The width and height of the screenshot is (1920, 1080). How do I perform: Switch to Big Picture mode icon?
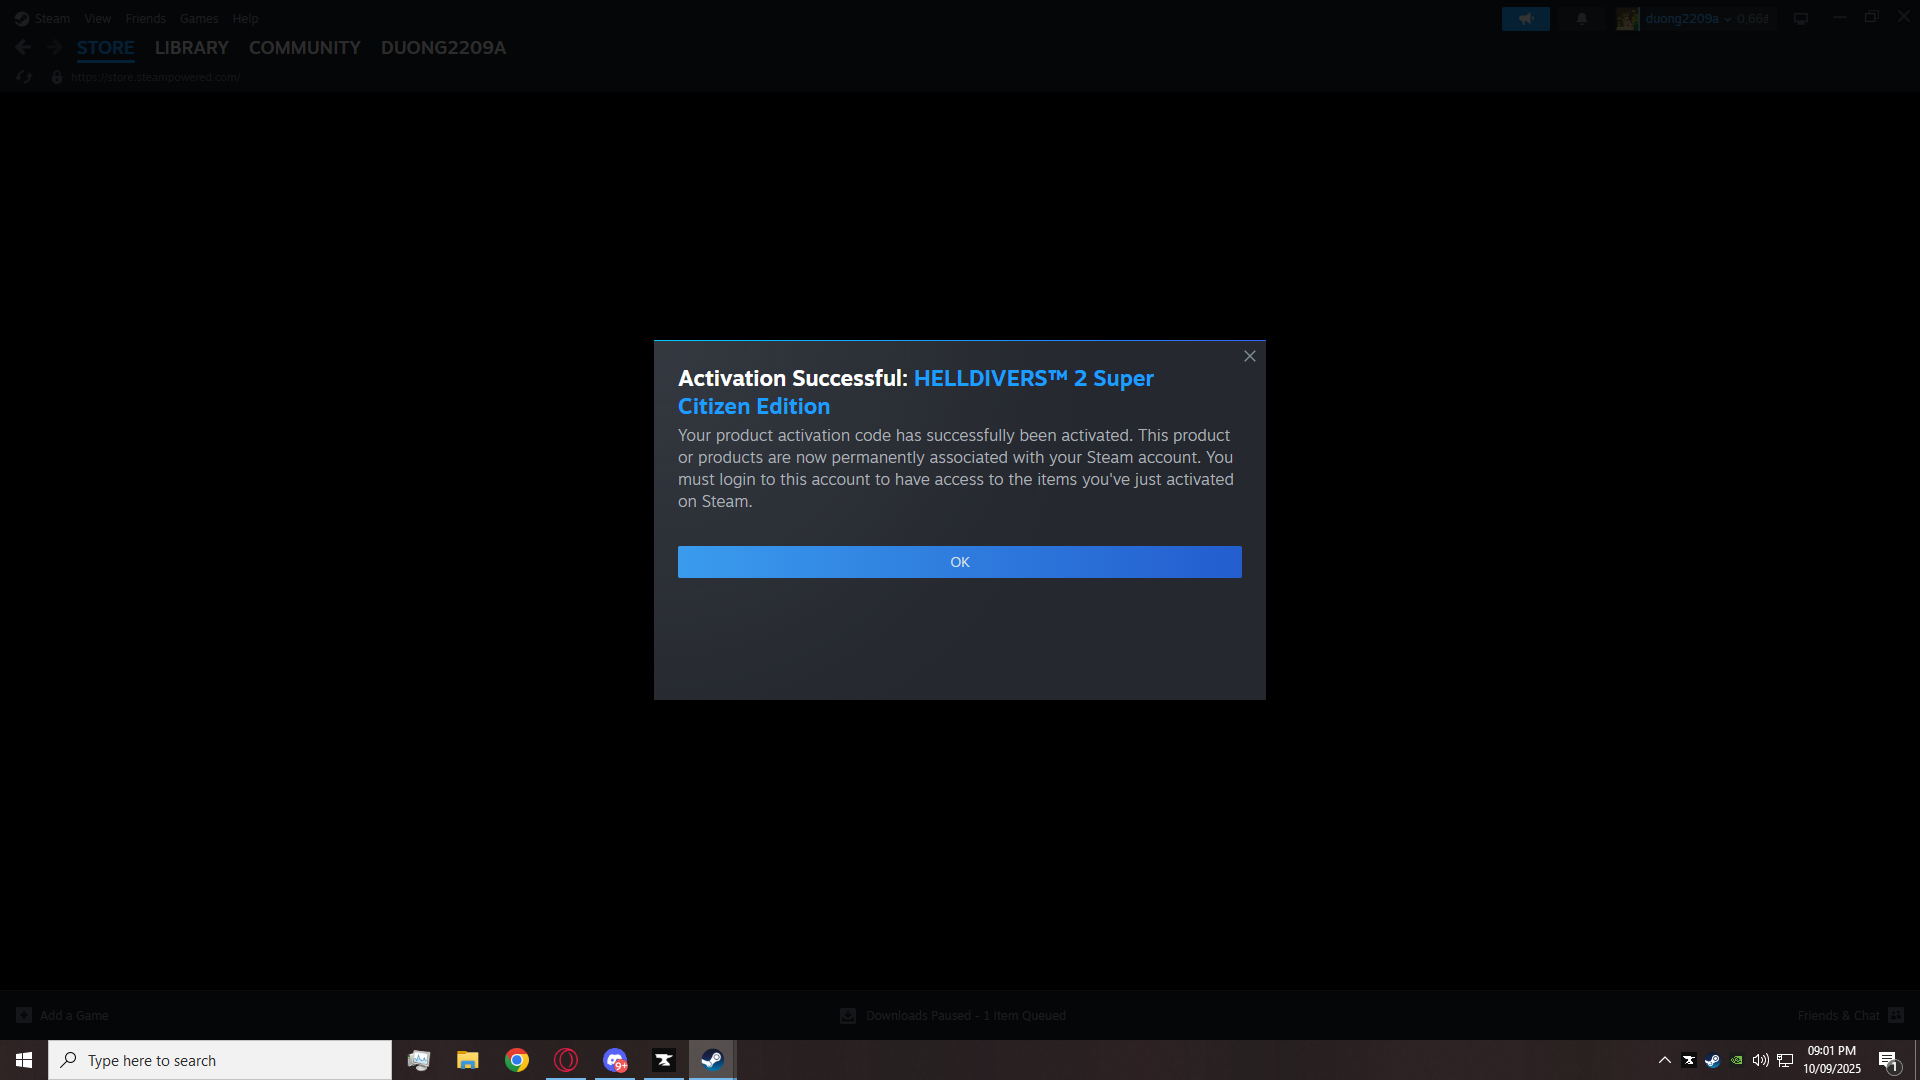coord(1801,19)
